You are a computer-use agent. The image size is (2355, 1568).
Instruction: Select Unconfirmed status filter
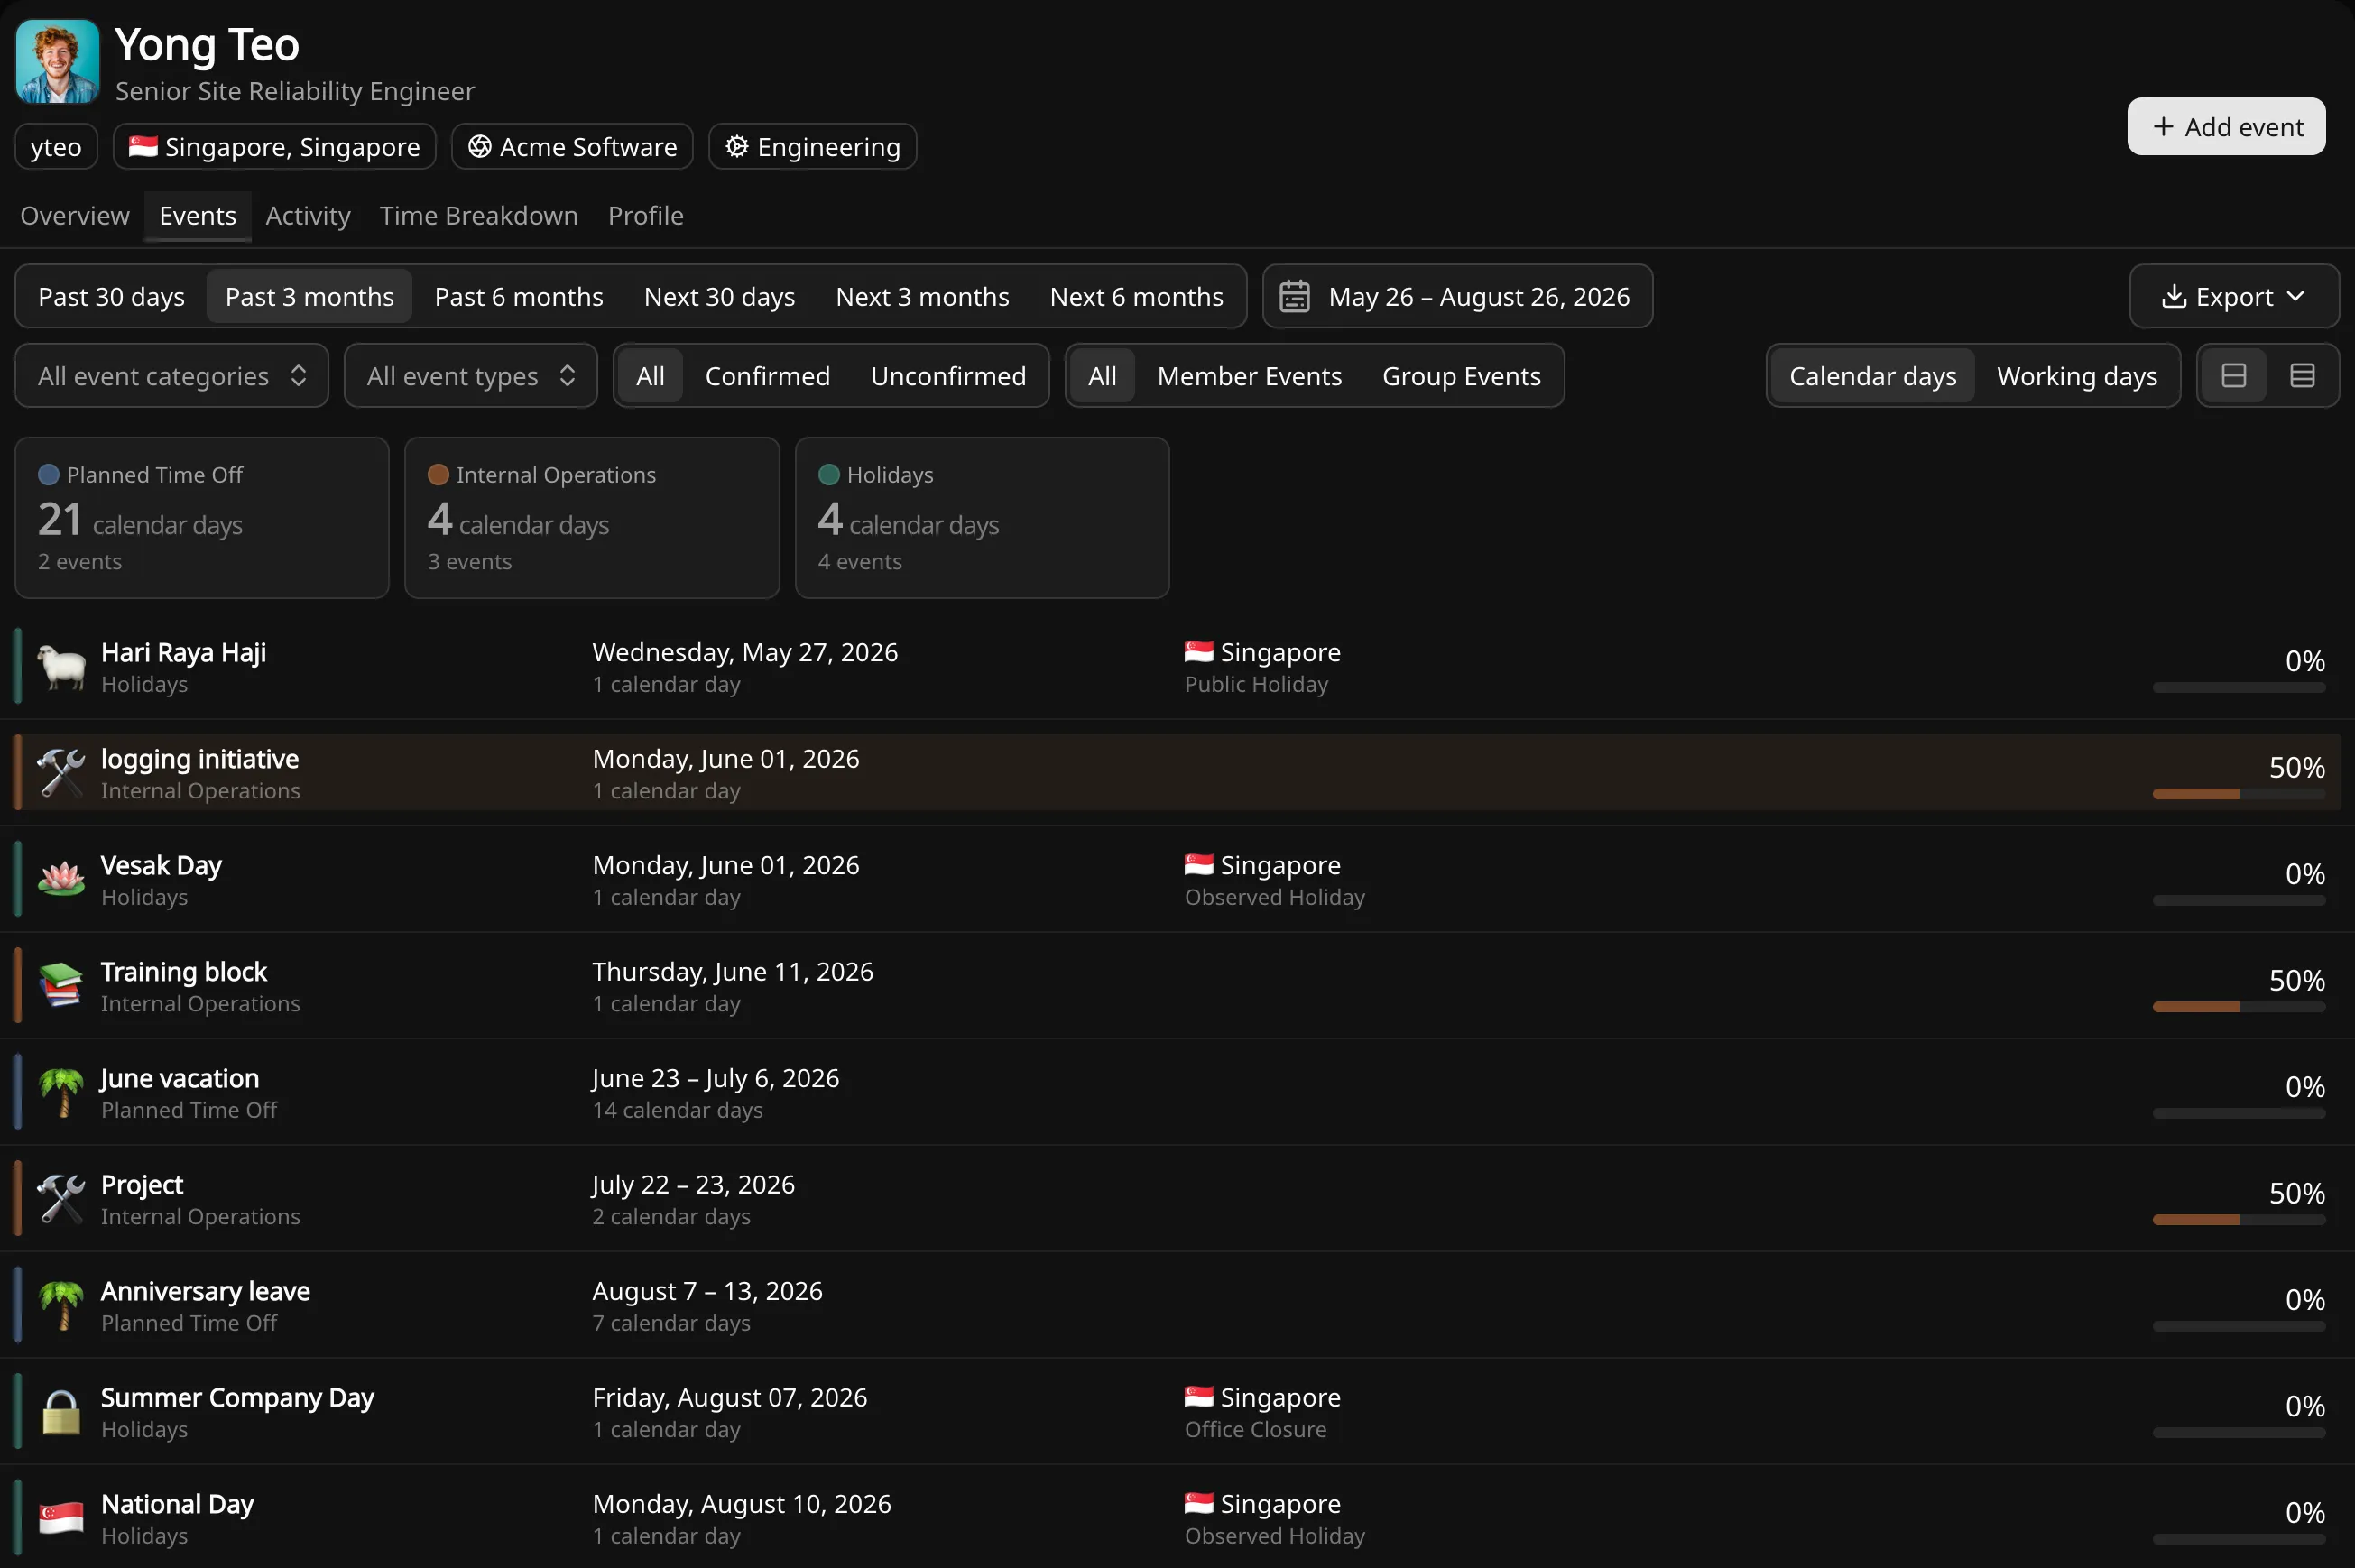click(948, 376)
